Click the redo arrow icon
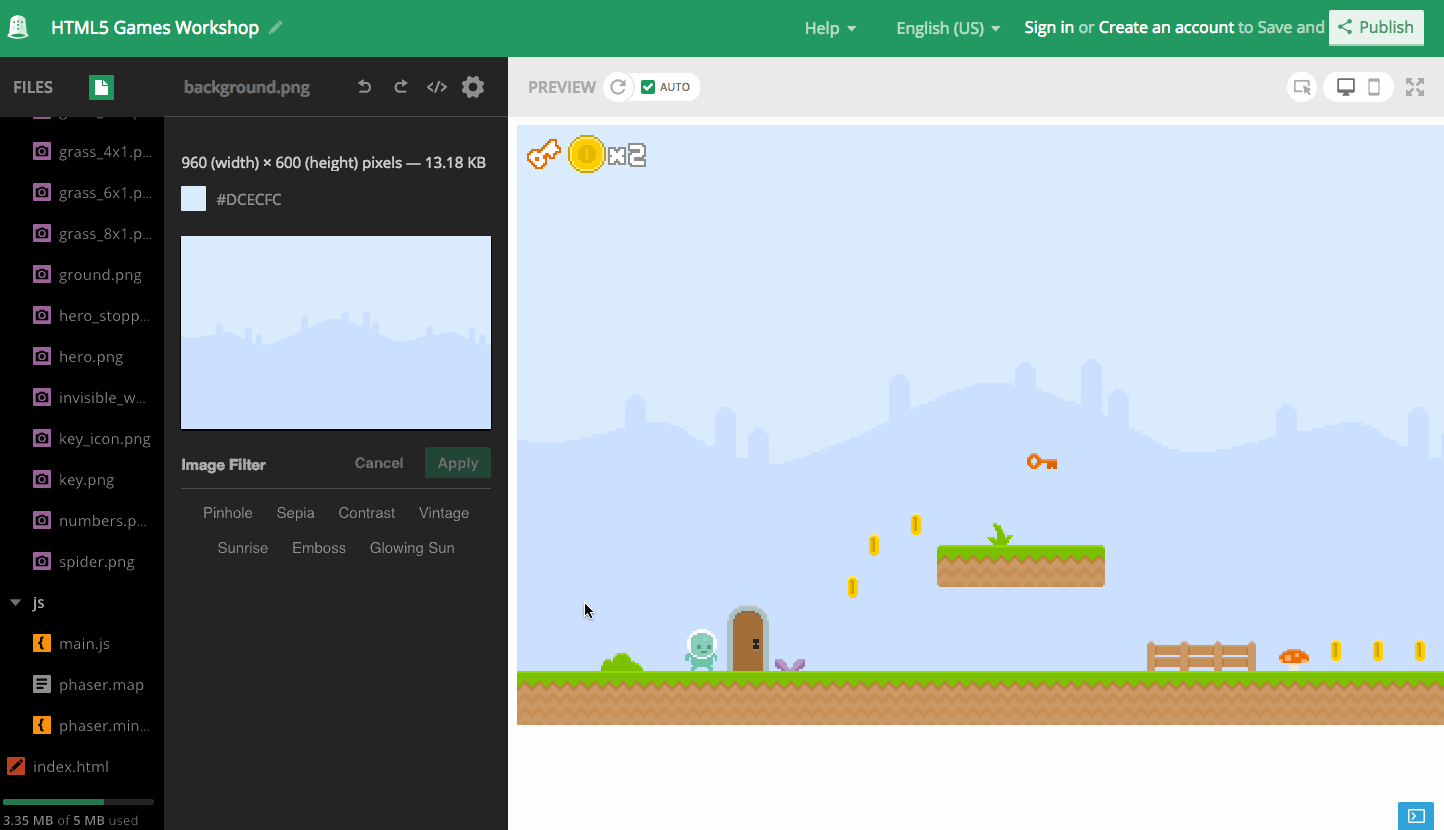Screen dimensions: 1444x830 coord(401,87)
